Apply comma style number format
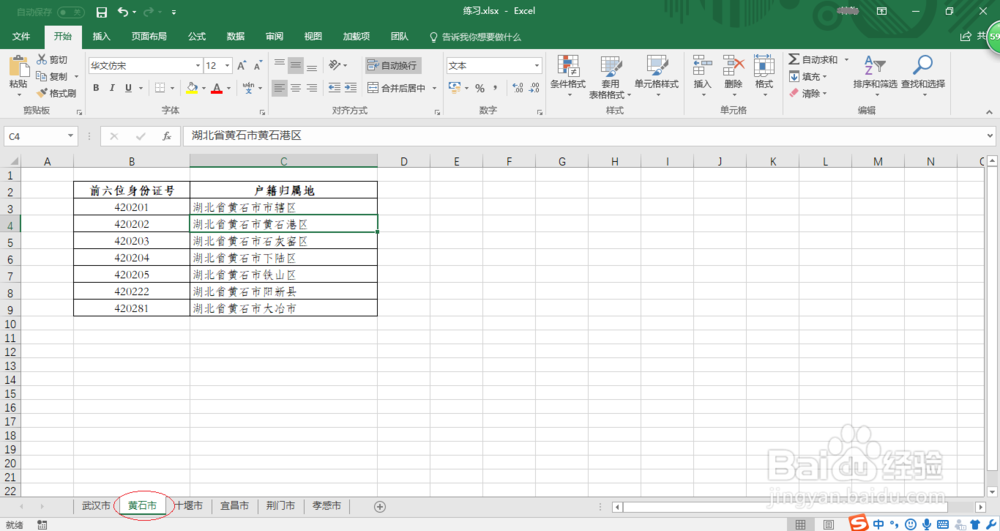1000x531 pixels. [x=496, y=88]
